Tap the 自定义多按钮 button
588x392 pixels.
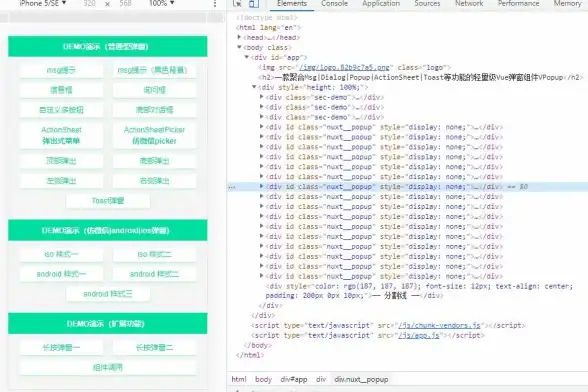61,110
